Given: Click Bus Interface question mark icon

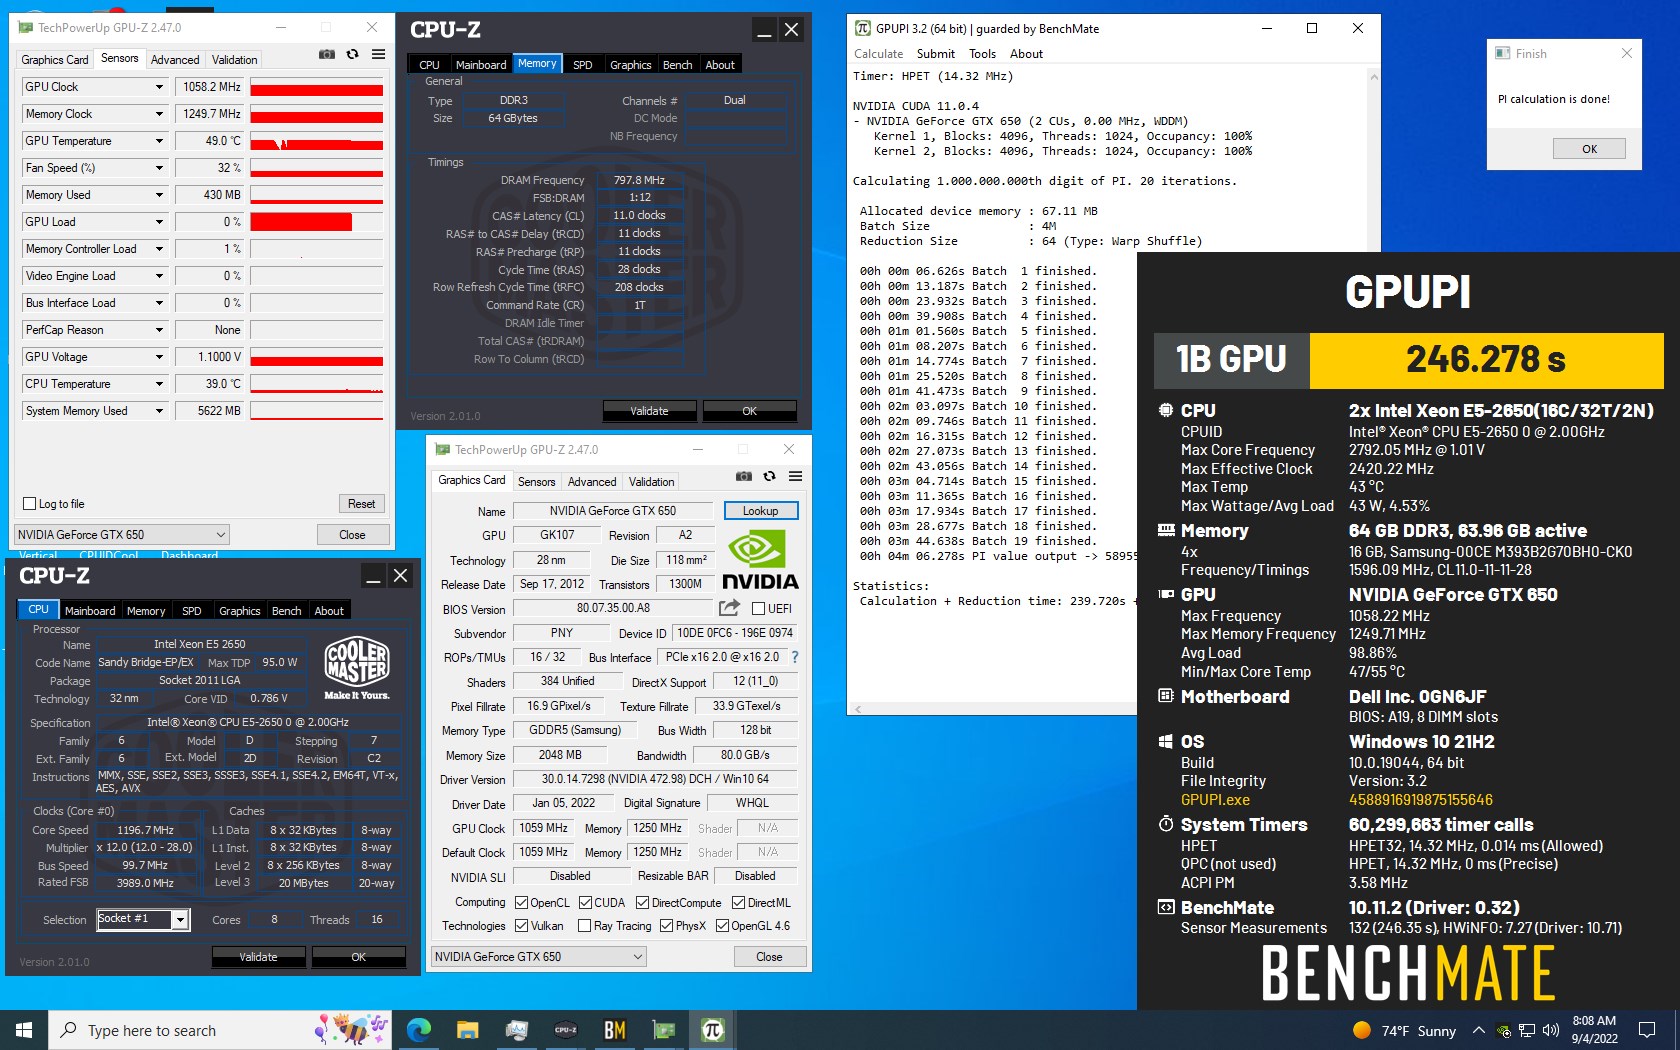Looking at the screenshot, I should click(795, 657).
